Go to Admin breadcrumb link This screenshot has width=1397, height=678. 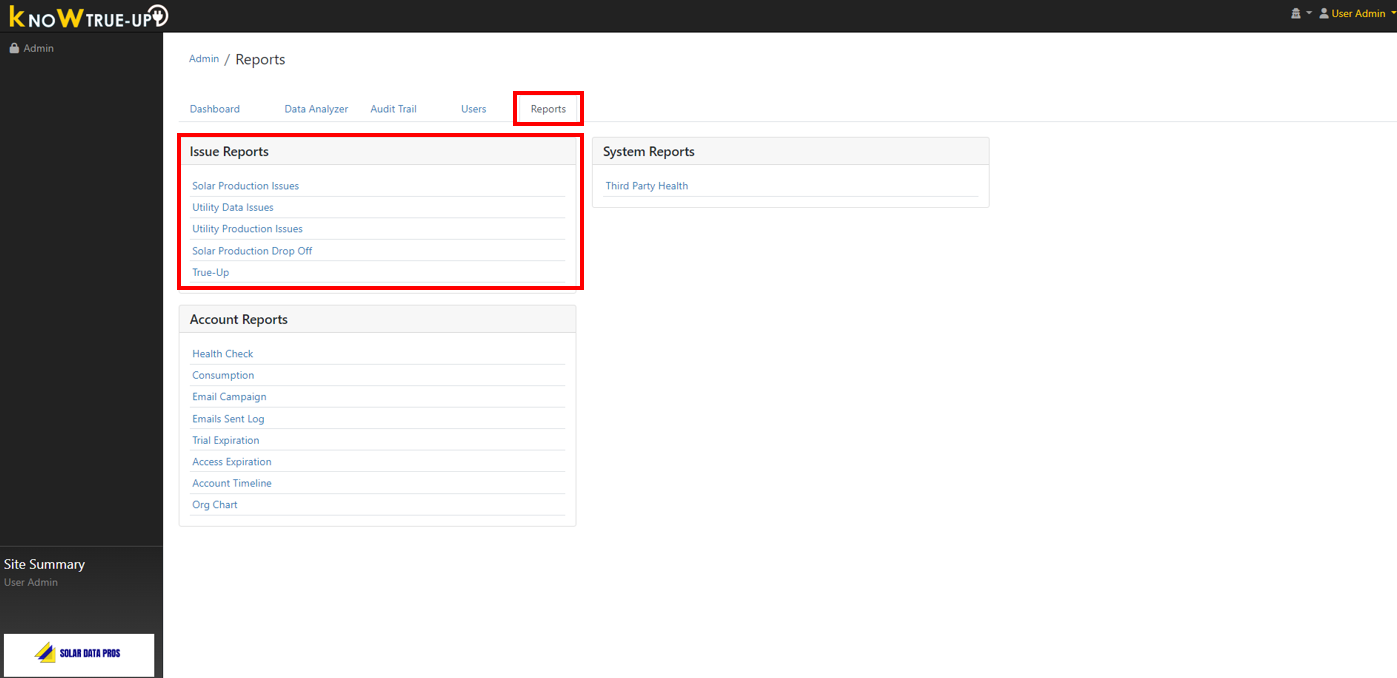[x=204, y=59]
